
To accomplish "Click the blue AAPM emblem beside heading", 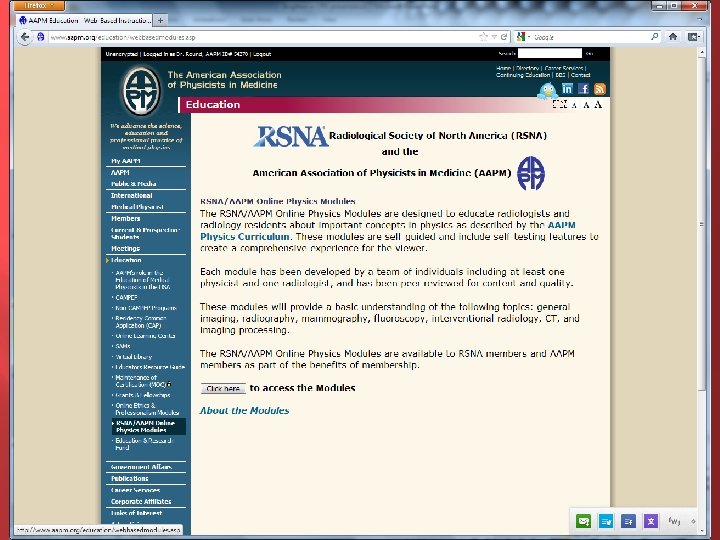I will (531, 173).
